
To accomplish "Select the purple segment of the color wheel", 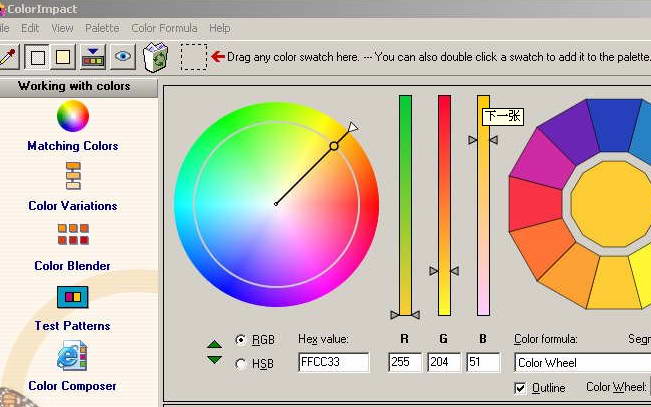I will [x=569, y=132].
